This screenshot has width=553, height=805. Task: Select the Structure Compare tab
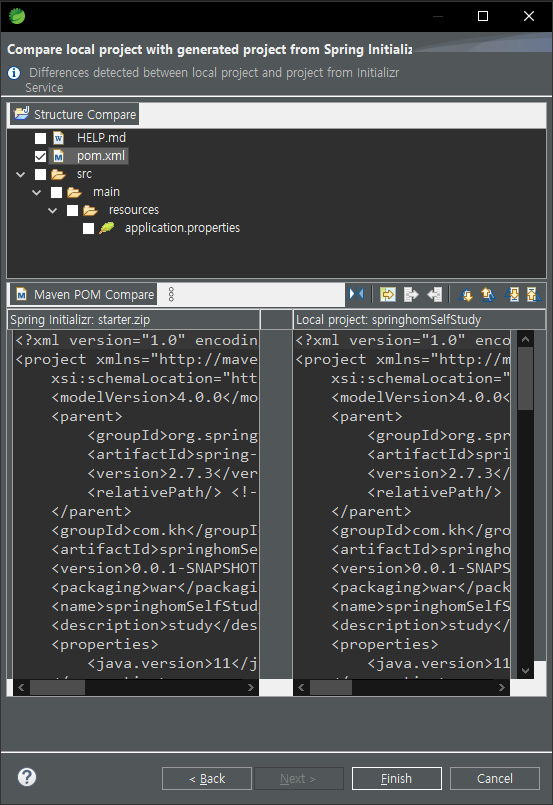(x=75, y=114)
